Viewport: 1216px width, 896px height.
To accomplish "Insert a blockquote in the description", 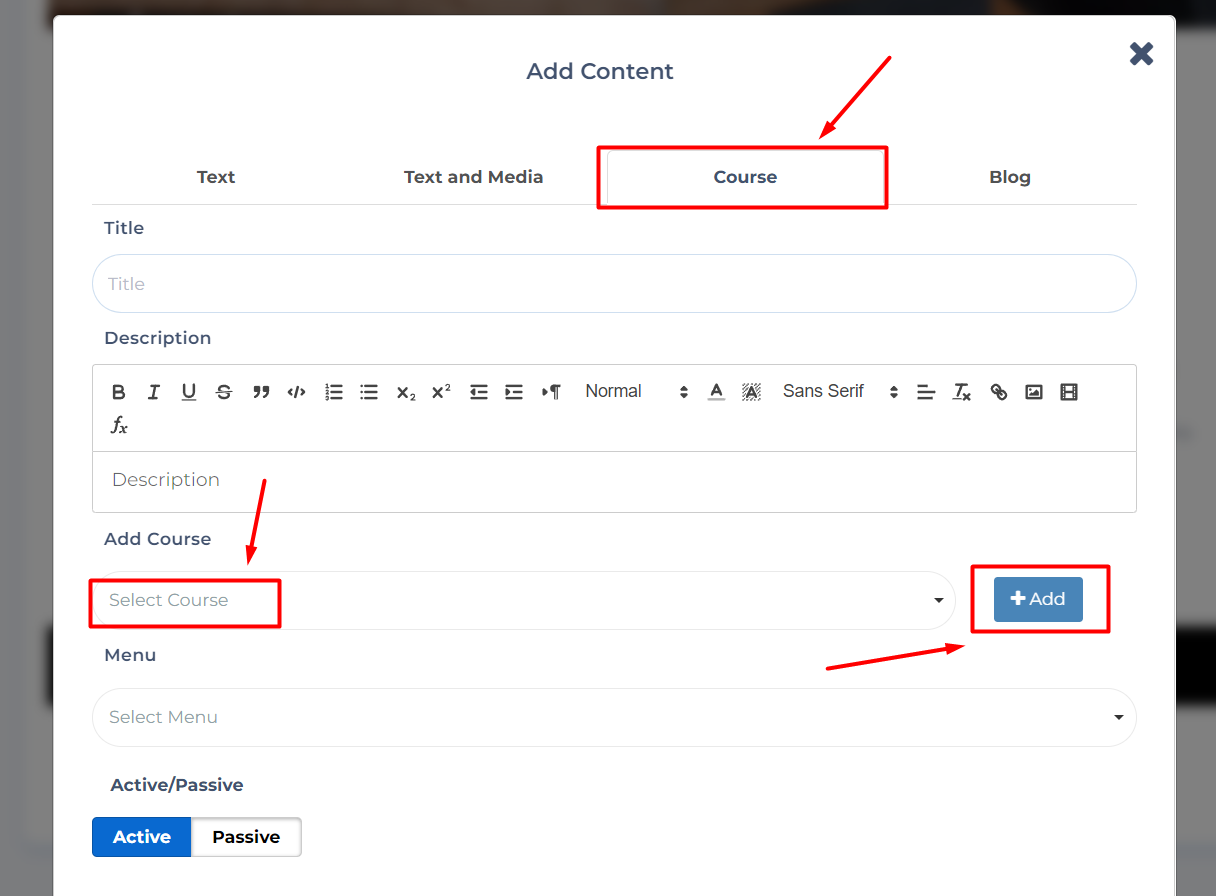I will pyautogui.click(x=261, y=392).
